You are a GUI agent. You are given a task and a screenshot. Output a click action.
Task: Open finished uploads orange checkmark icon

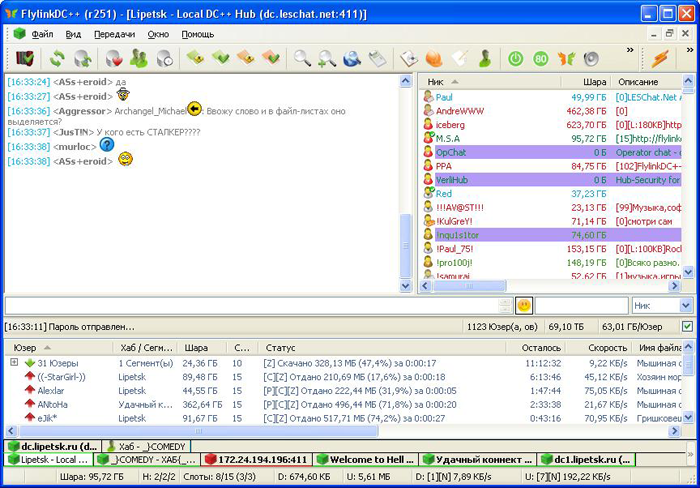tap(271, 58)
